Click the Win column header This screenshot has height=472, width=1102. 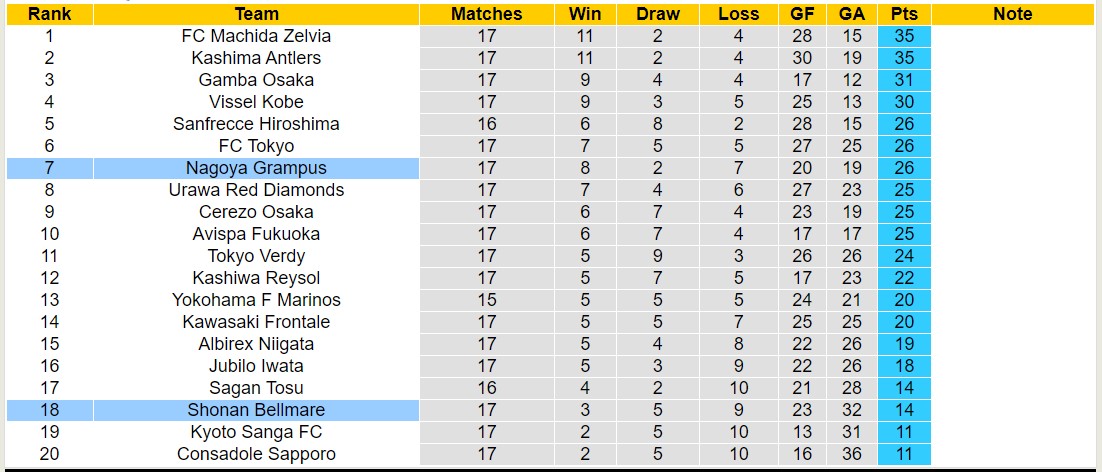point(585,14)
